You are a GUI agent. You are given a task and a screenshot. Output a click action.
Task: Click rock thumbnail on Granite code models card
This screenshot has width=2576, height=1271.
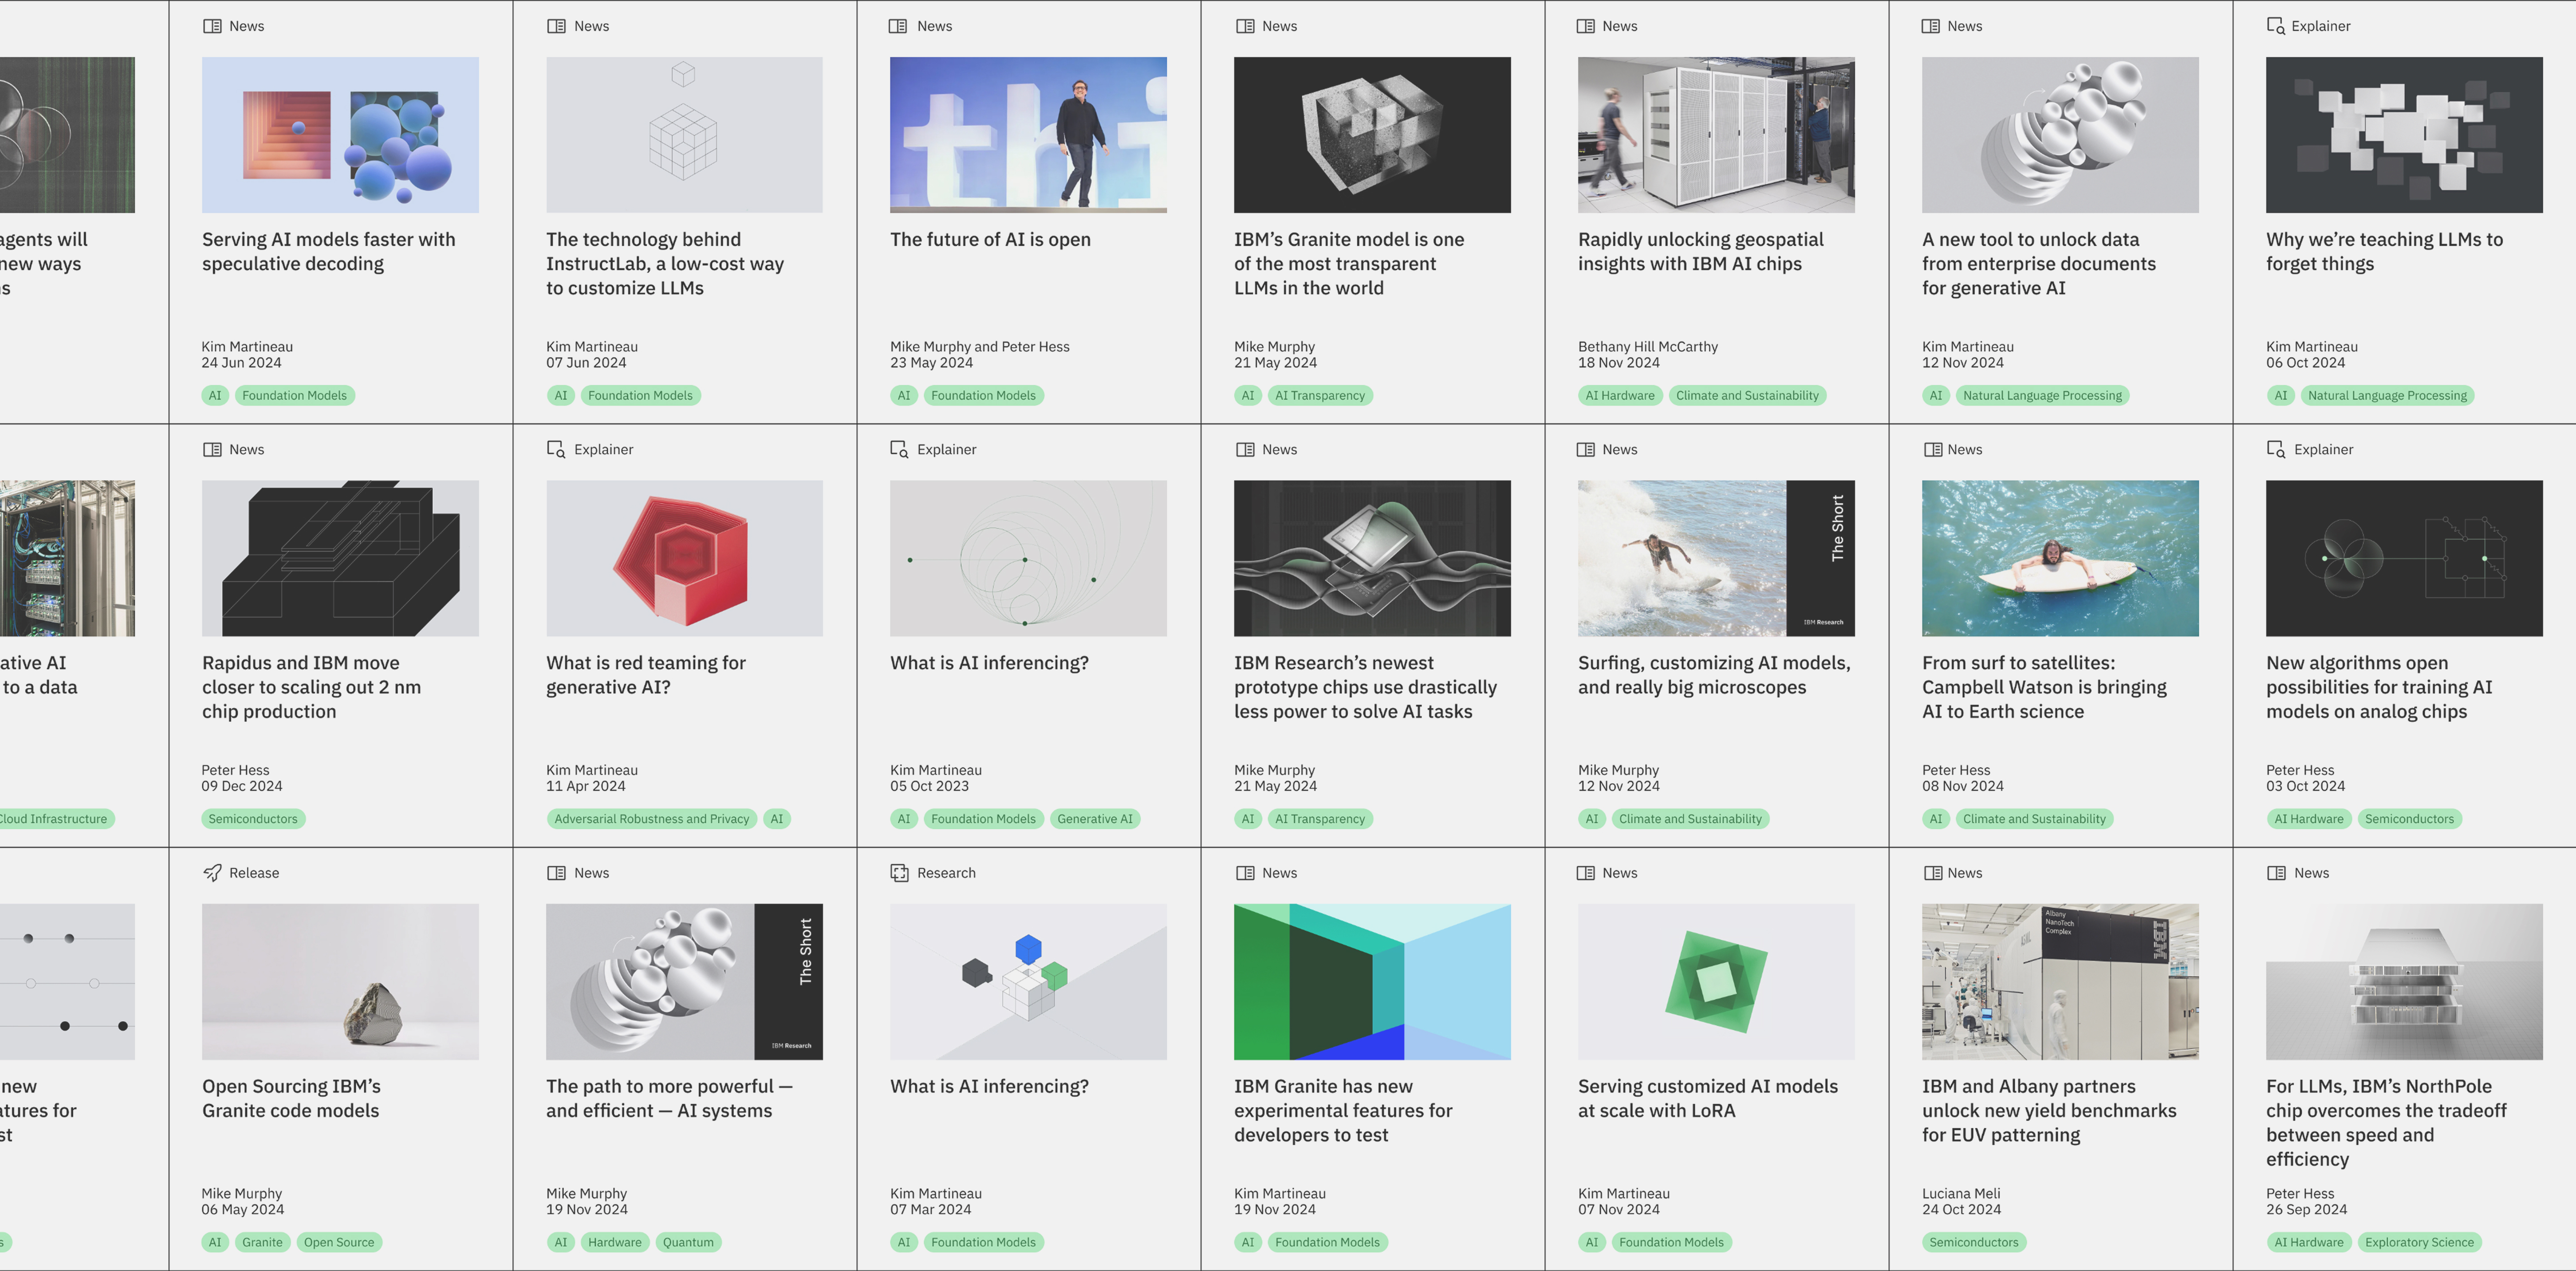click(340, 982)
